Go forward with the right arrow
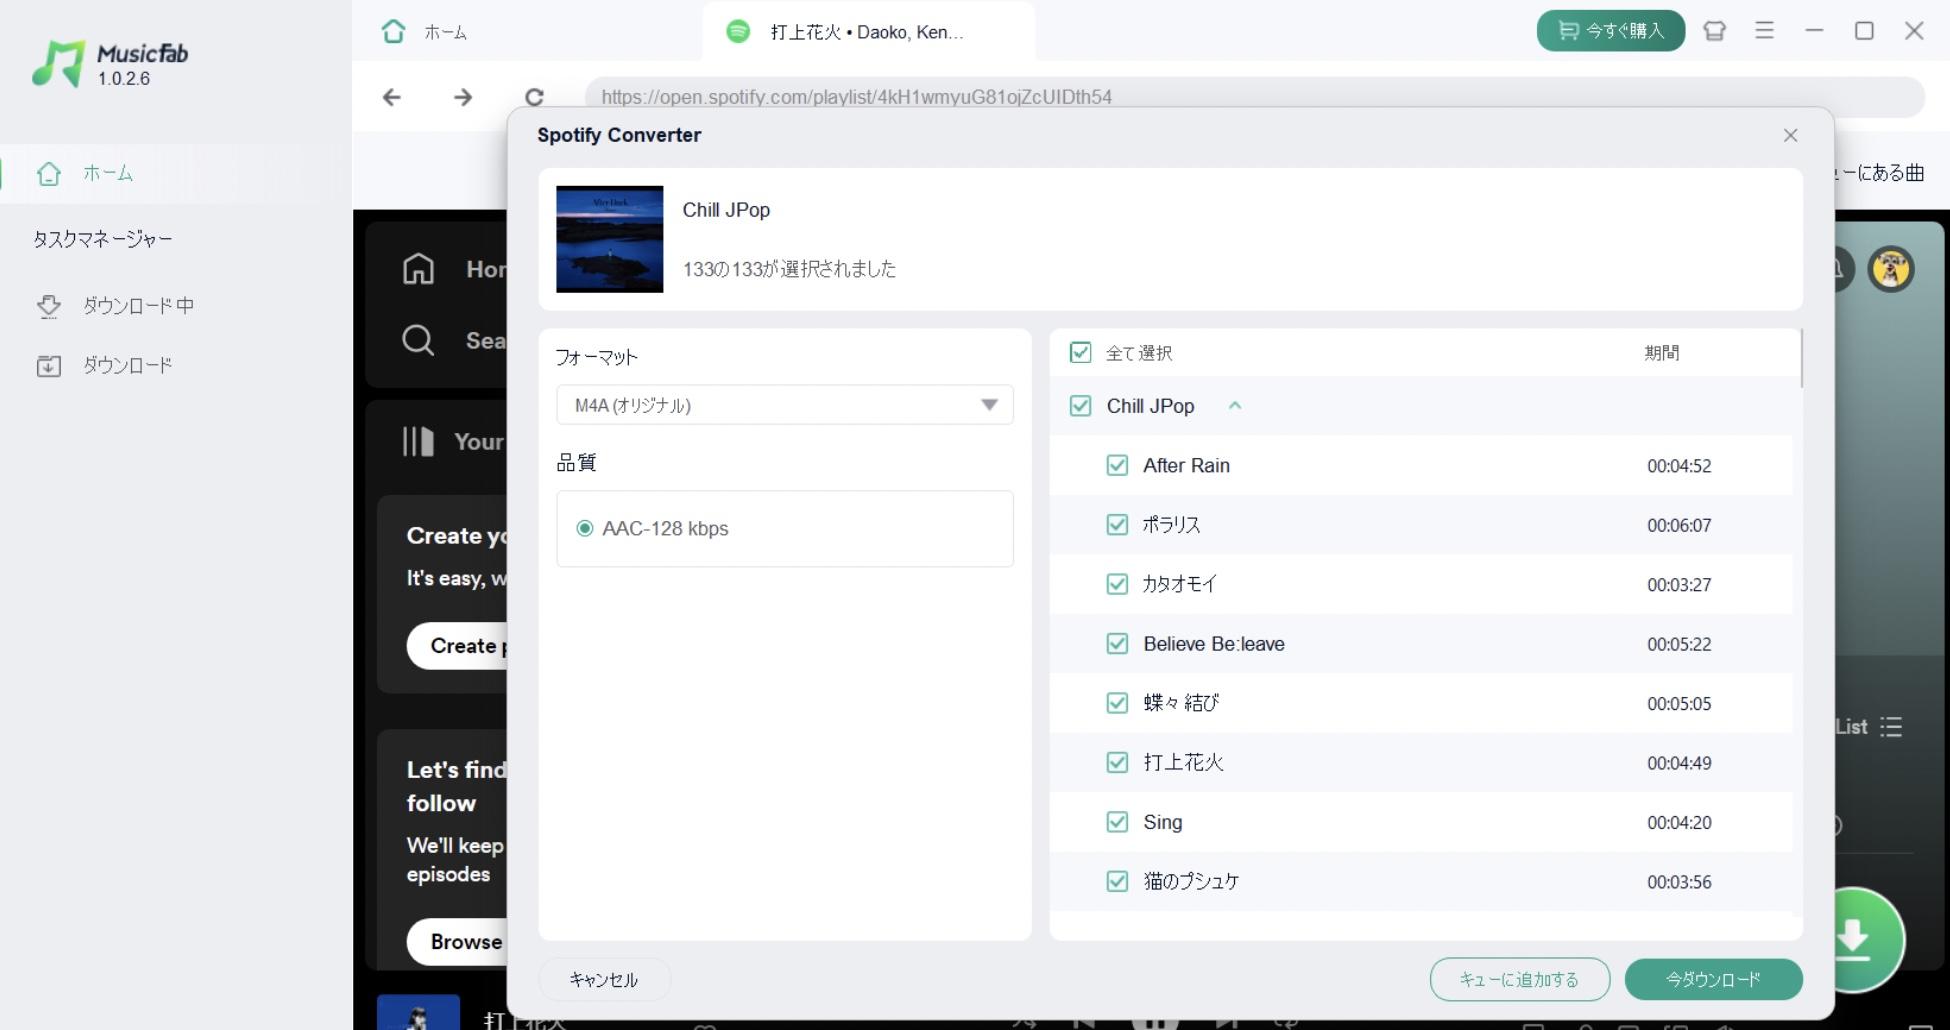1950x1030 pixels. click(462, 97)
